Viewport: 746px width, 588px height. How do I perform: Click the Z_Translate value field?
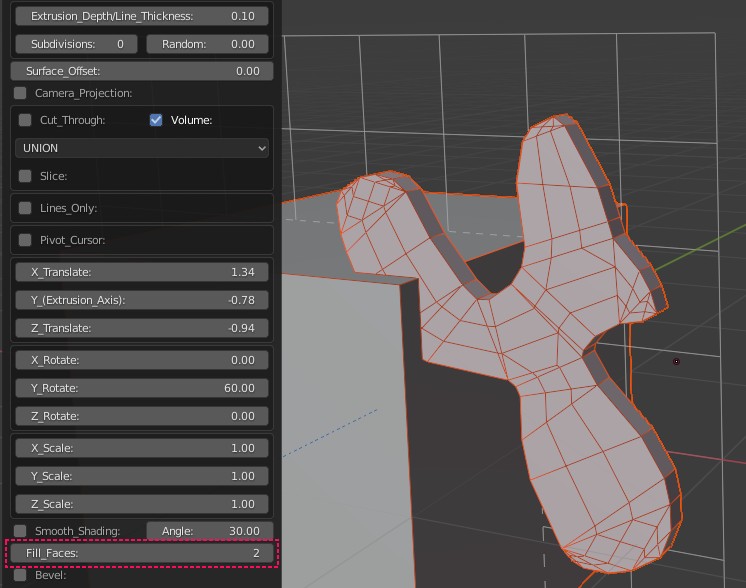(142, 328)
